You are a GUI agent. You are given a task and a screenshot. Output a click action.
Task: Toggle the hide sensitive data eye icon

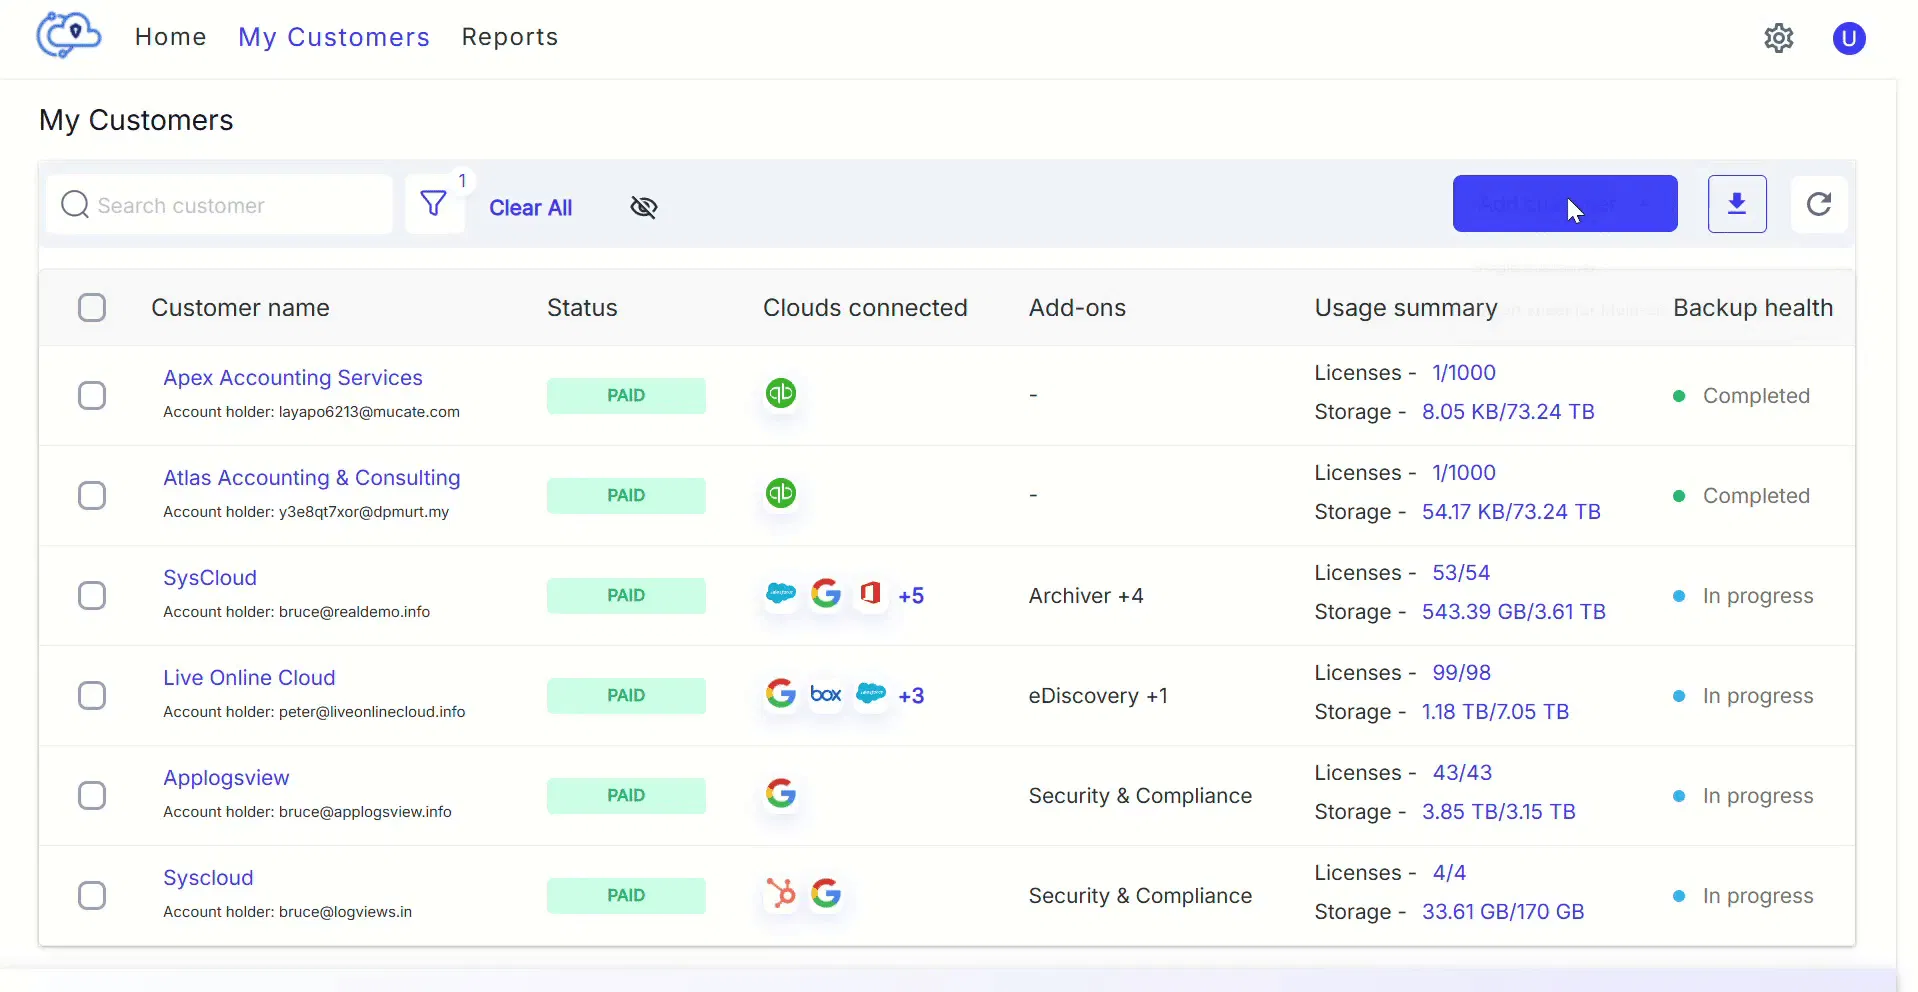(644, 207)
